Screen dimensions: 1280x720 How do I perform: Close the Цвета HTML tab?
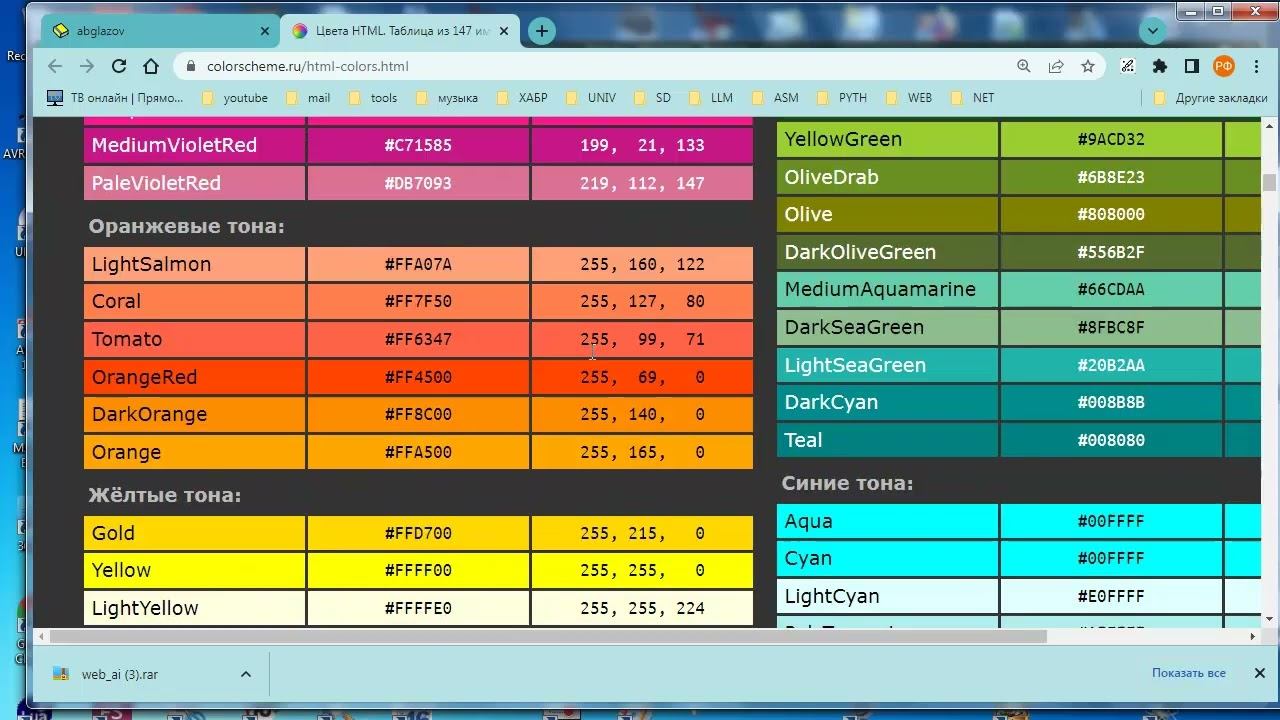tap(504, 31)
